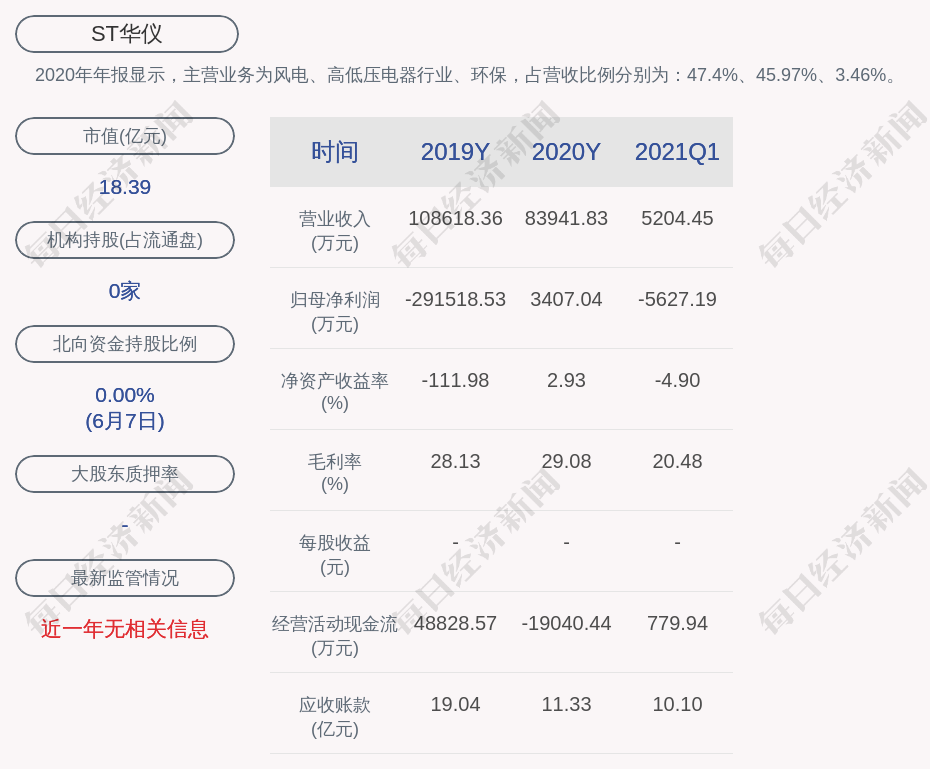Screen dimensions: 930x769
Task: Select receivables value 11.33
Action: tap(566, 704)
